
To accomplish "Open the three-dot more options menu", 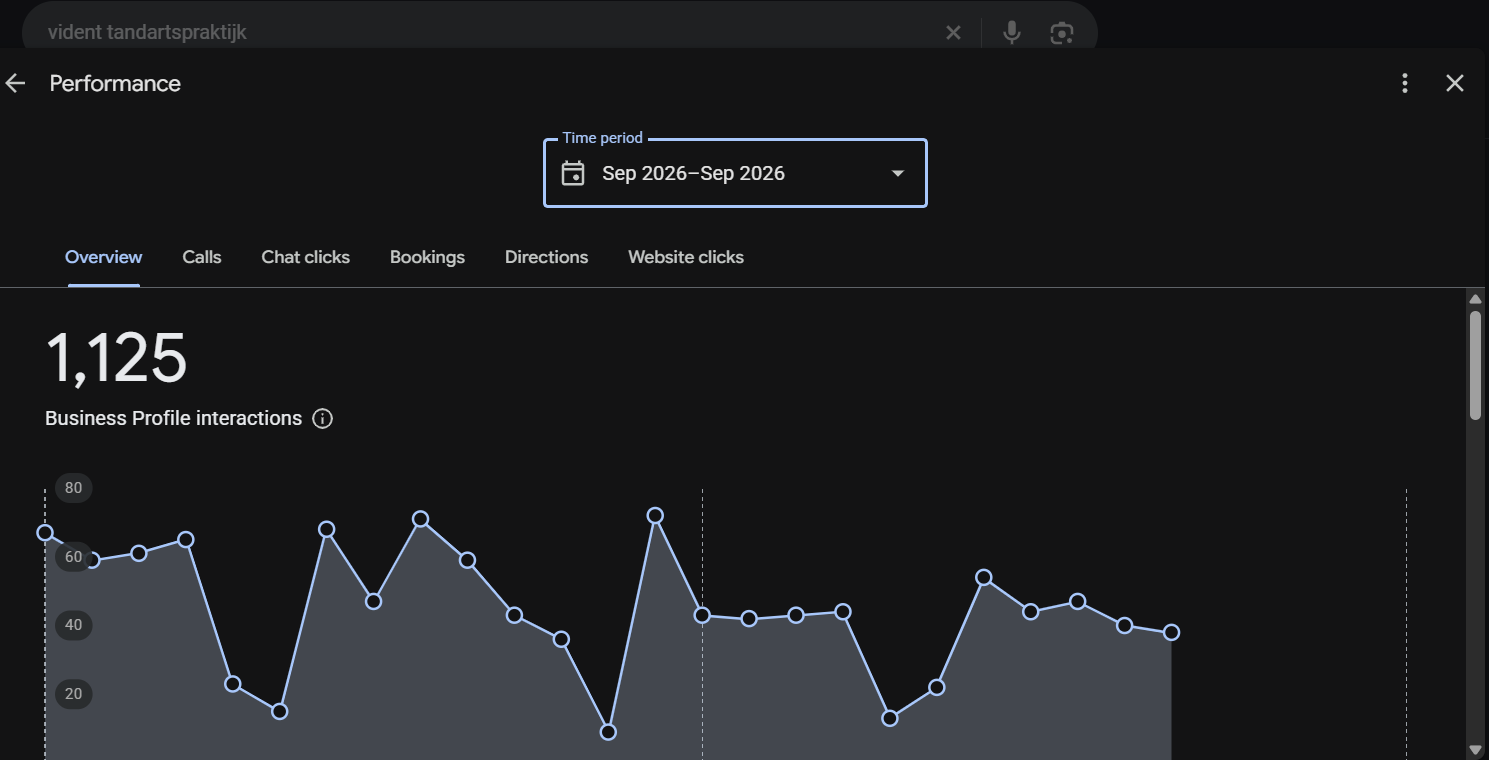I will coord(1405,83).
